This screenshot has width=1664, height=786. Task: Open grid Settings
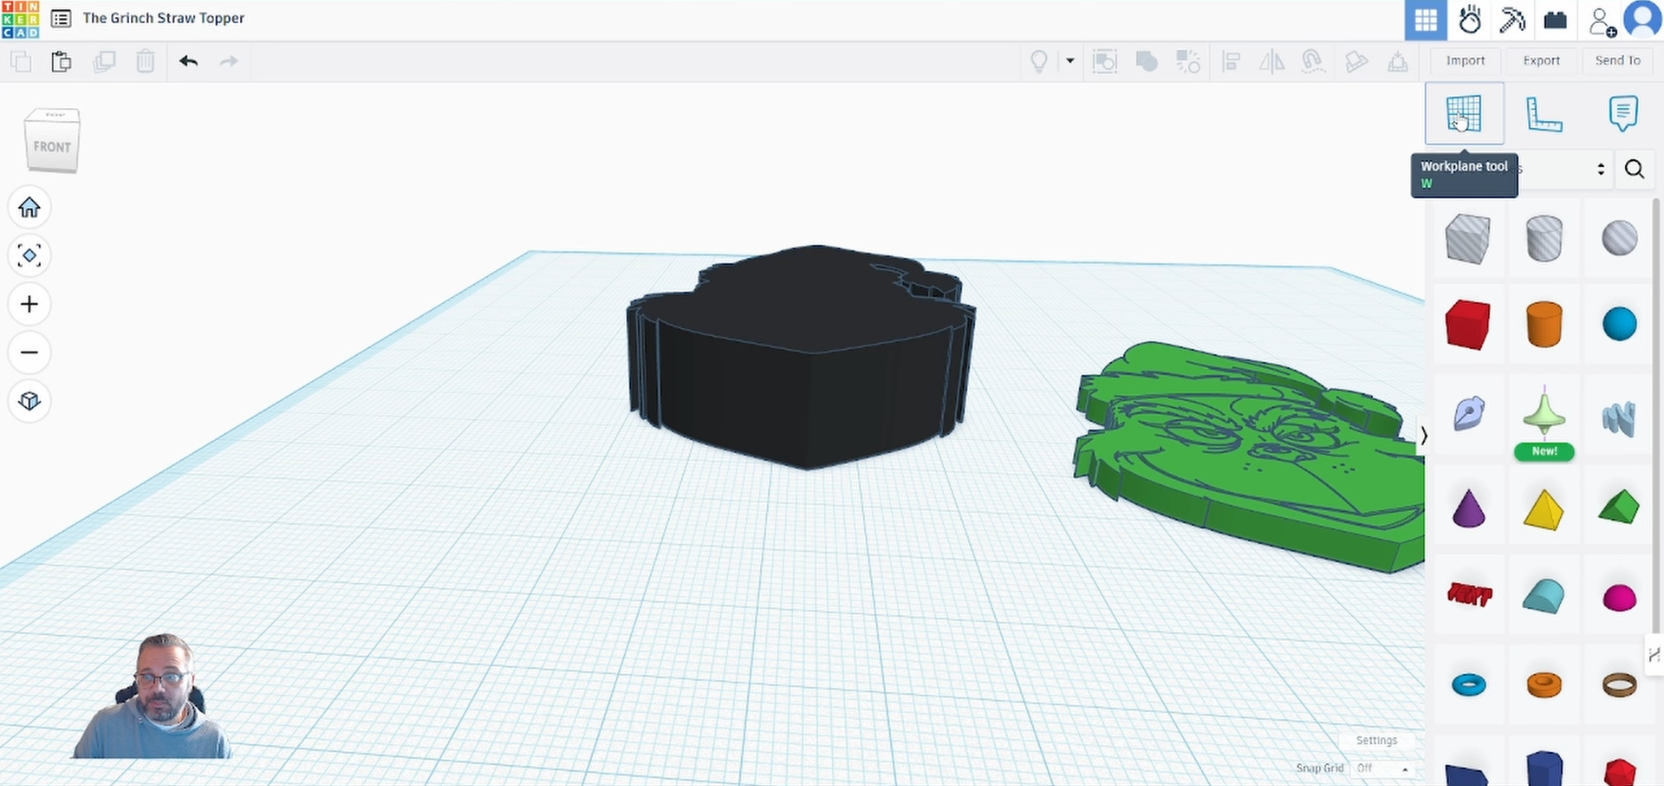tap(1376, 740)
